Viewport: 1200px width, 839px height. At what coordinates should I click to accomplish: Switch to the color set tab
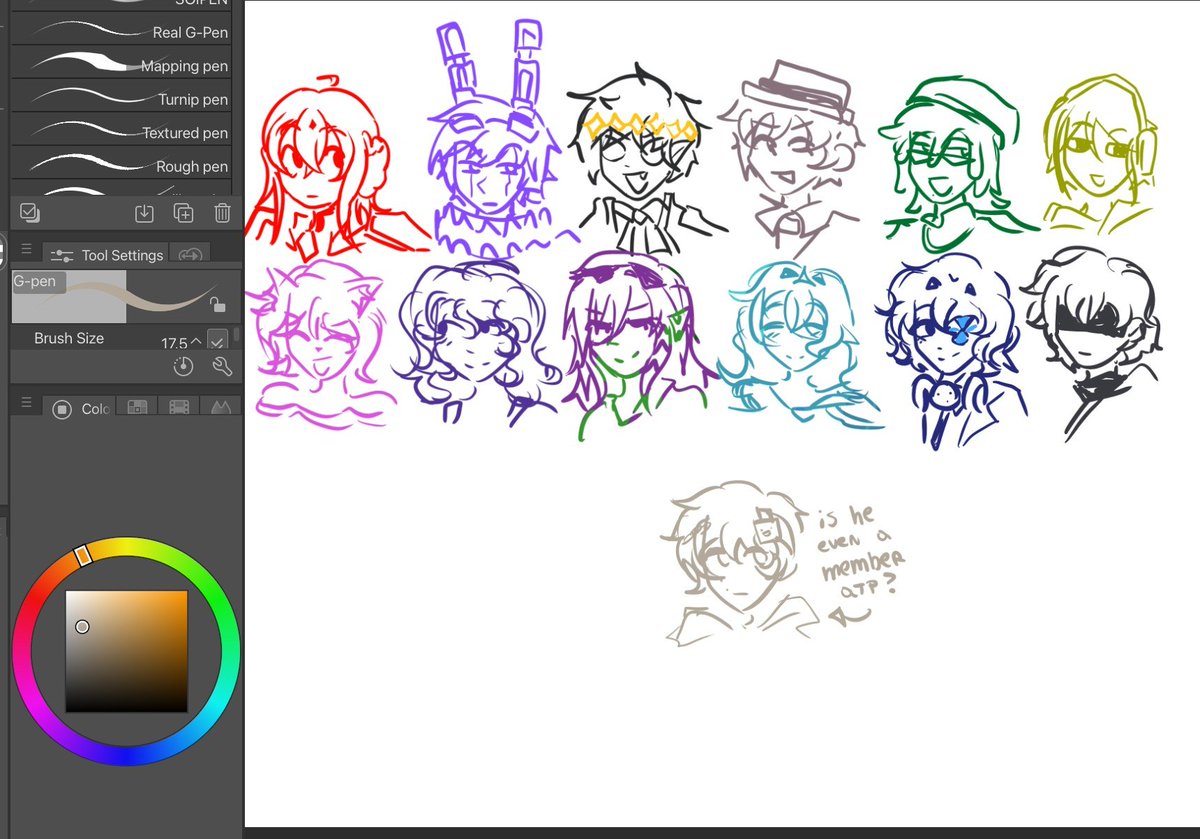point(179,407)
